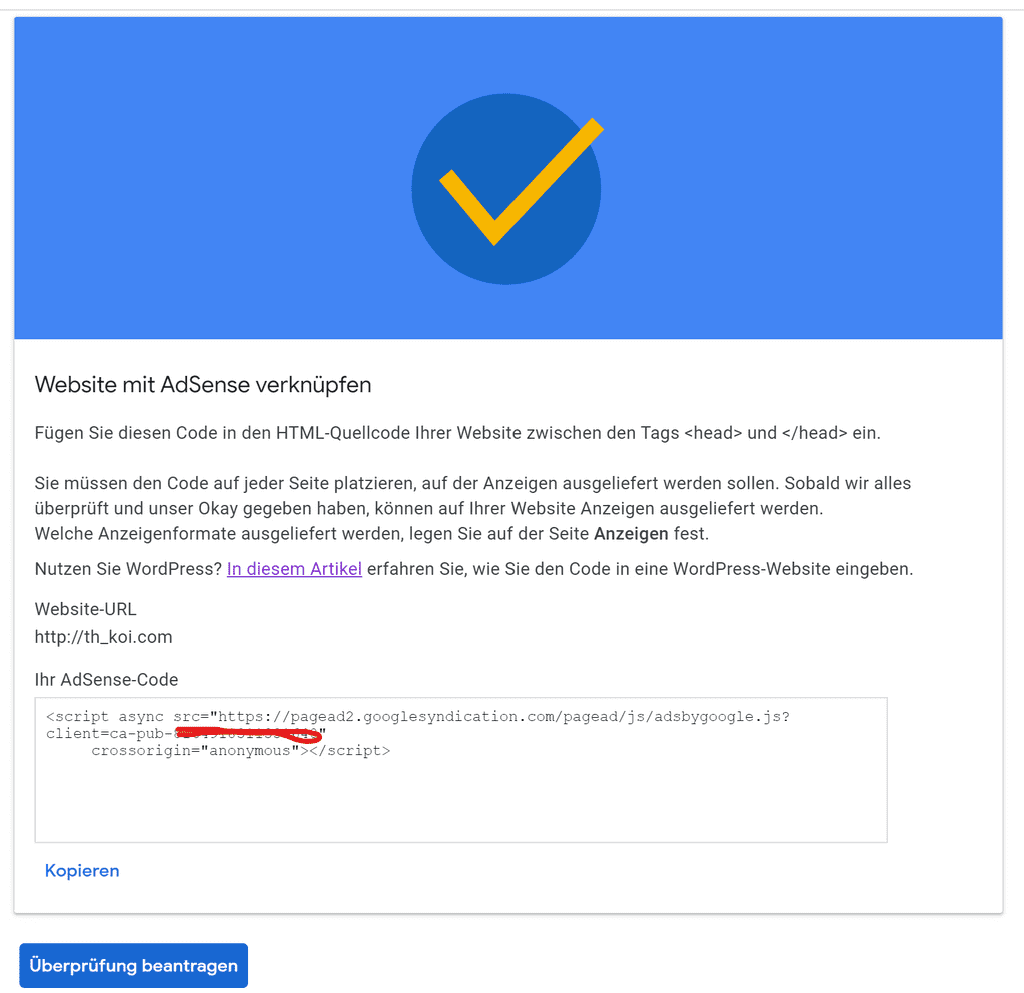This screenshot has height=993, width=1024.
Task: Click "Kopieren" to copy the AdSense code
Action: [x=81, y=870]
